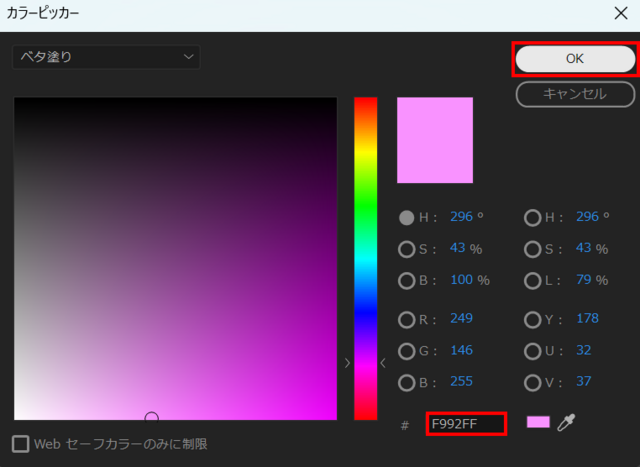Click the hex color F992FF field

[466, 424]
